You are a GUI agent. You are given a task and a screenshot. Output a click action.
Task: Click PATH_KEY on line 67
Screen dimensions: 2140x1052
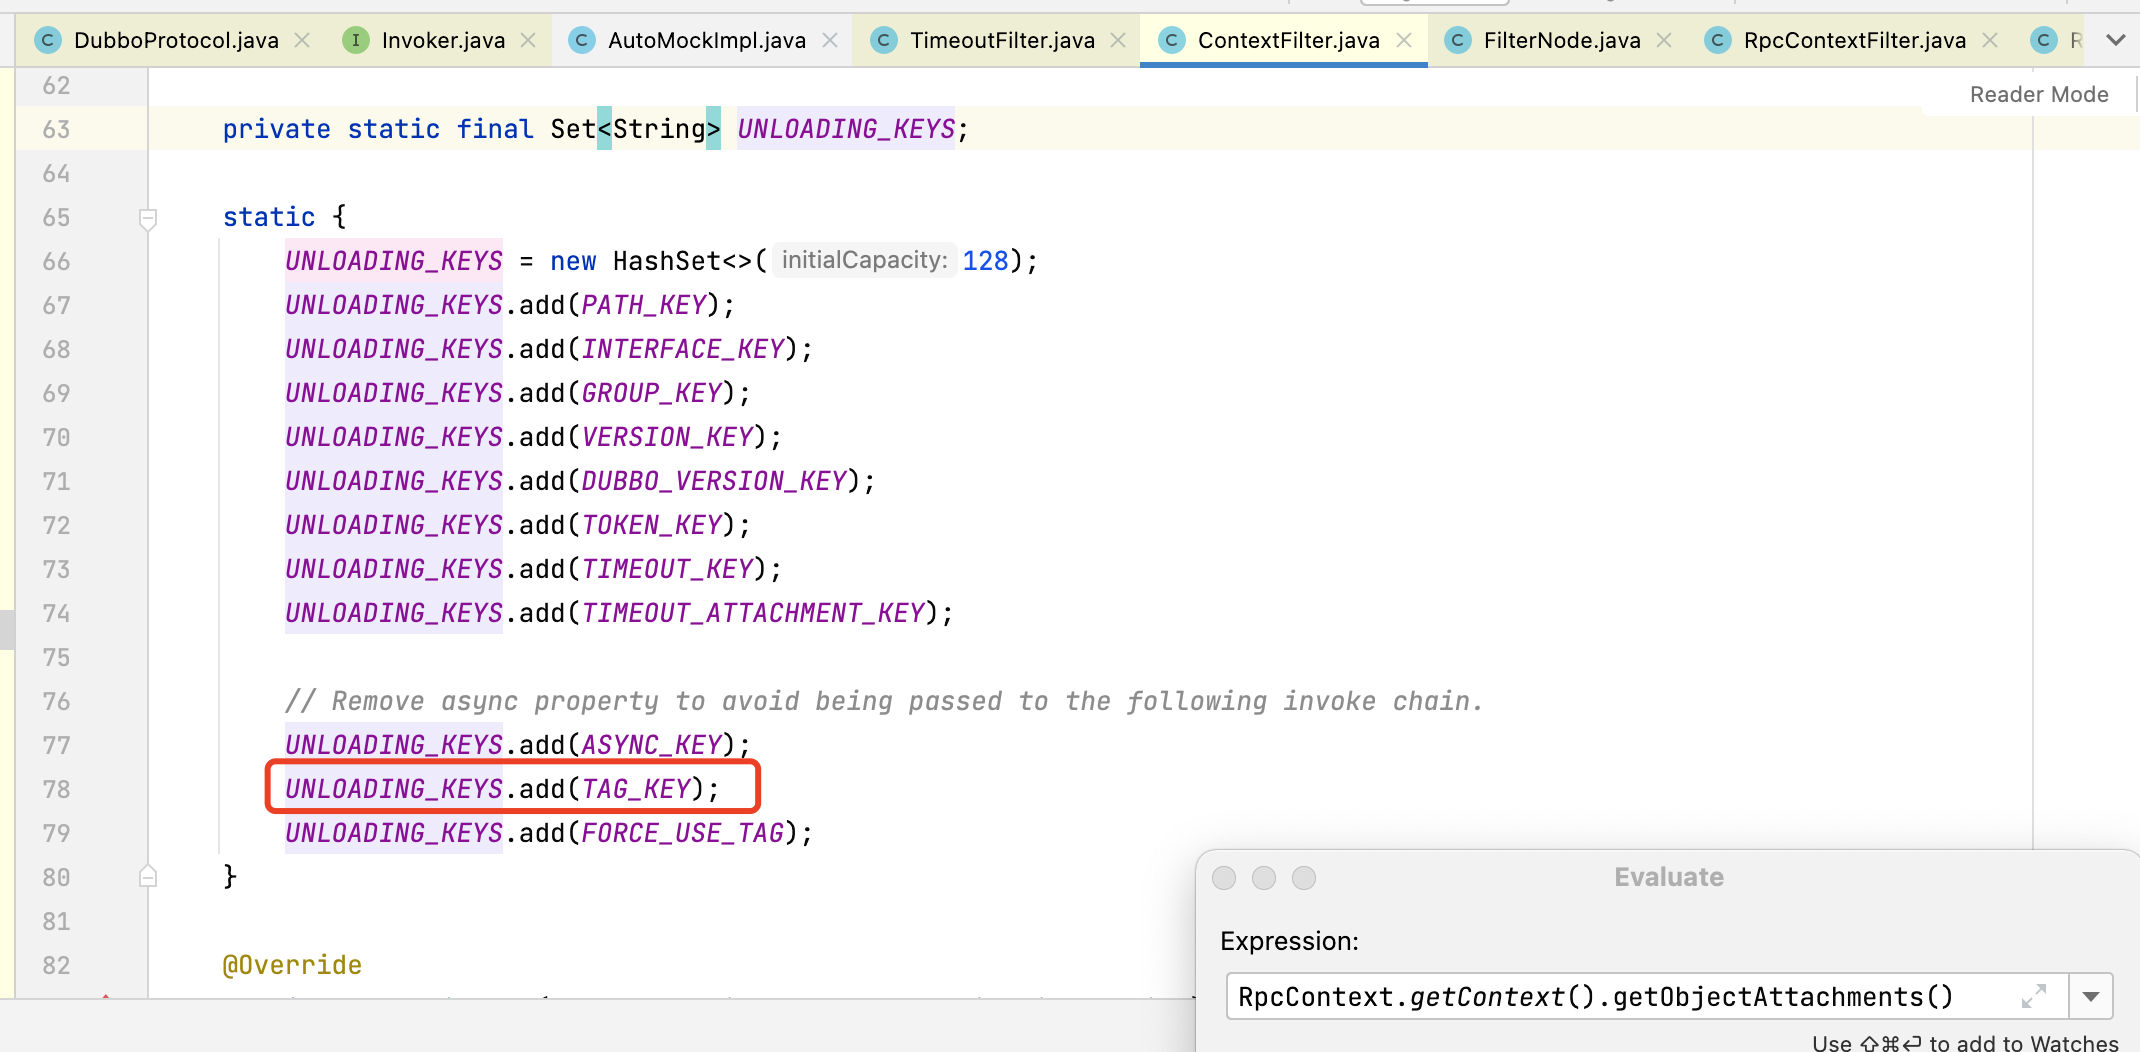pyautogui.click(x=644, y=305)
